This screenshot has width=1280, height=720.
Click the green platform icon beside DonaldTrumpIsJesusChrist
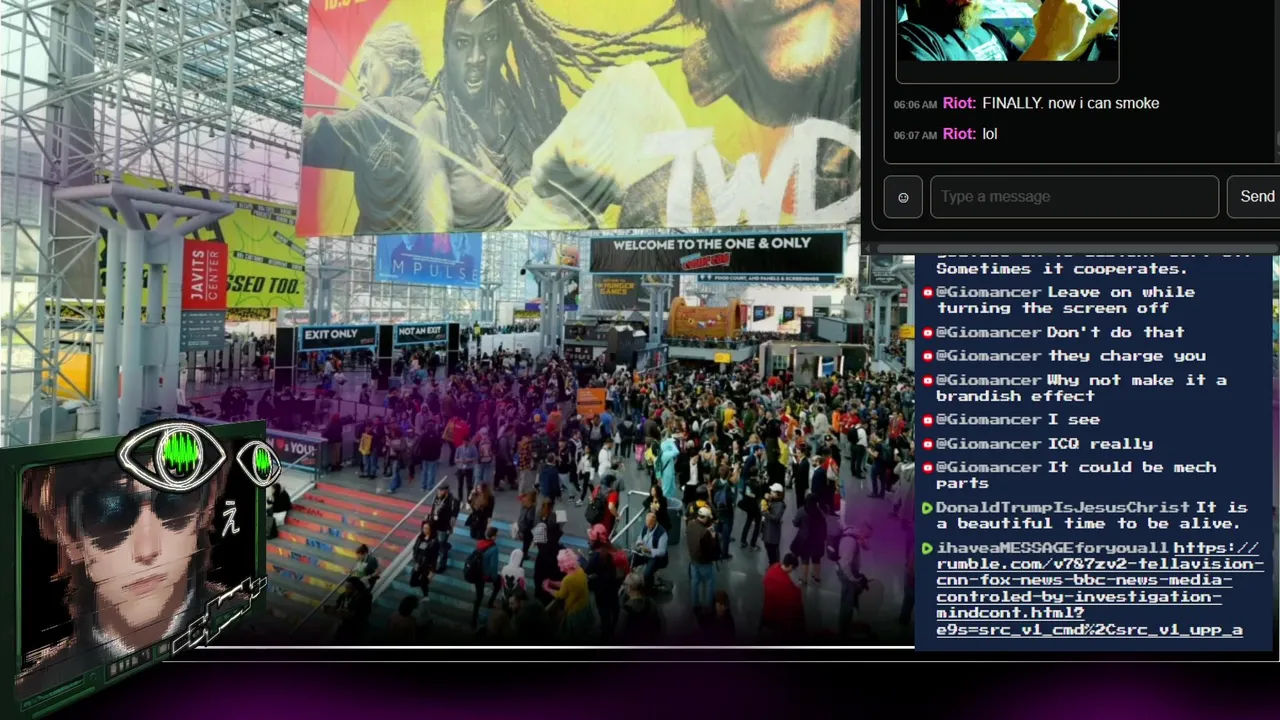[x=927, y=508]
